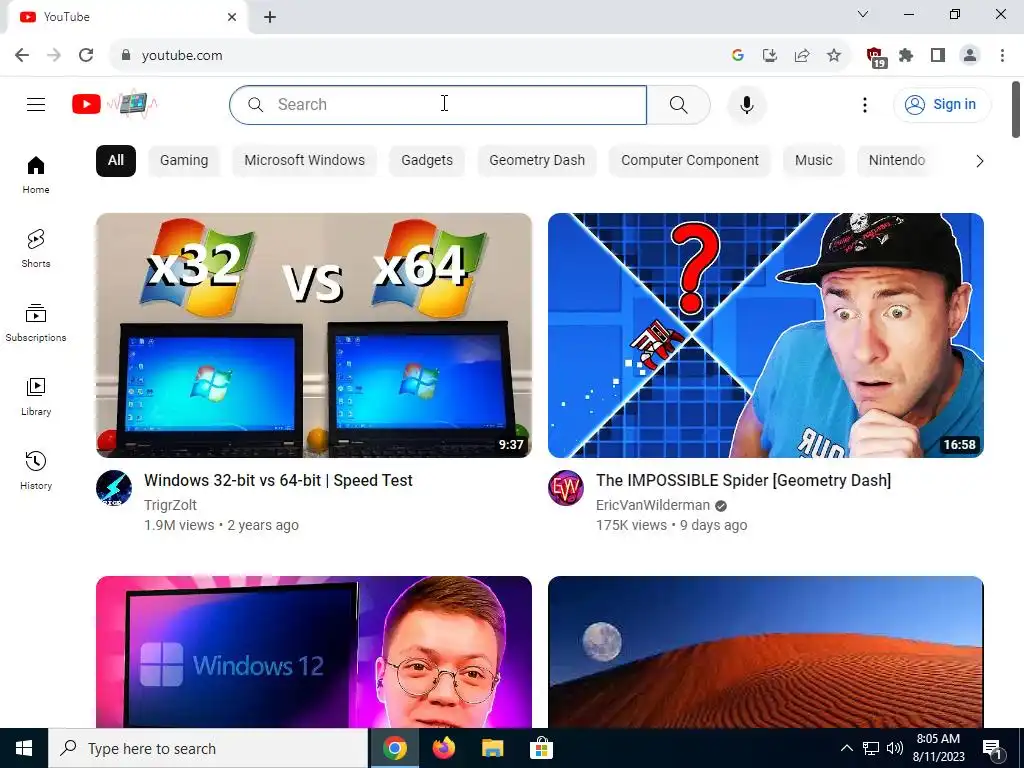The image size is (1024, 768).
Task: Open the Windows 12 video thumbnail
Action: [313, 652]
